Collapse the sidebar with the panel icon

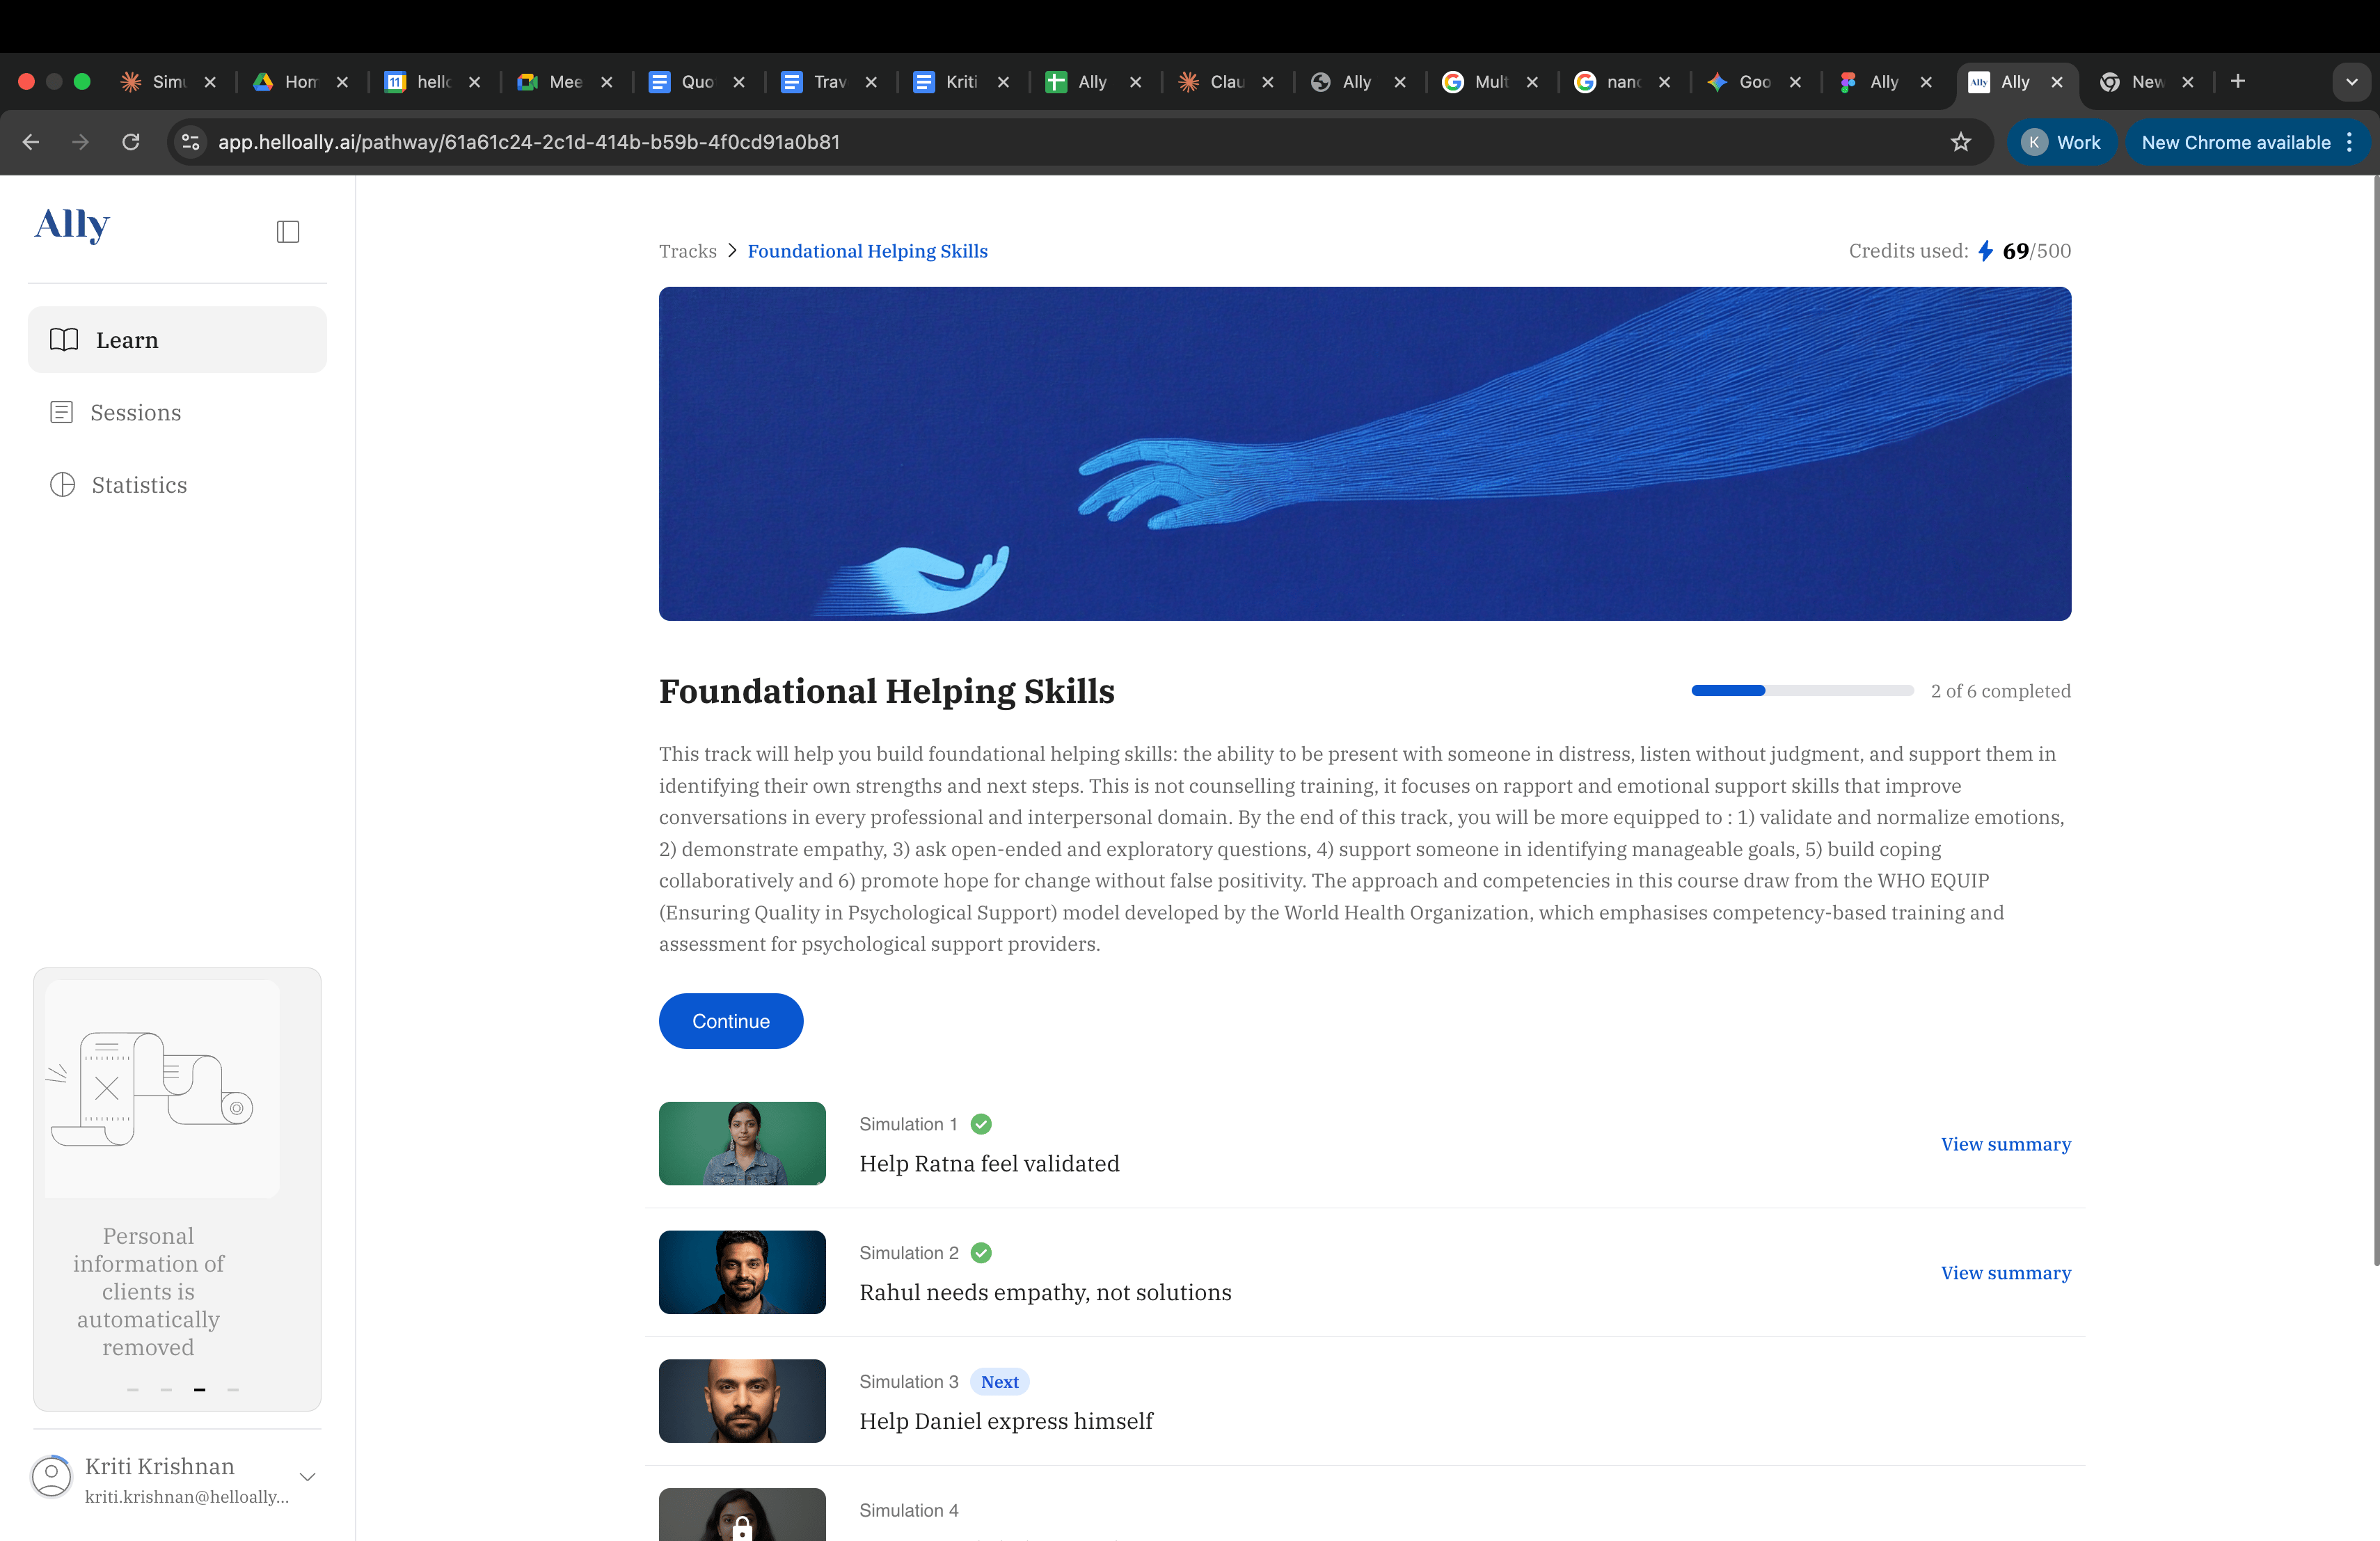coord(288,232)
